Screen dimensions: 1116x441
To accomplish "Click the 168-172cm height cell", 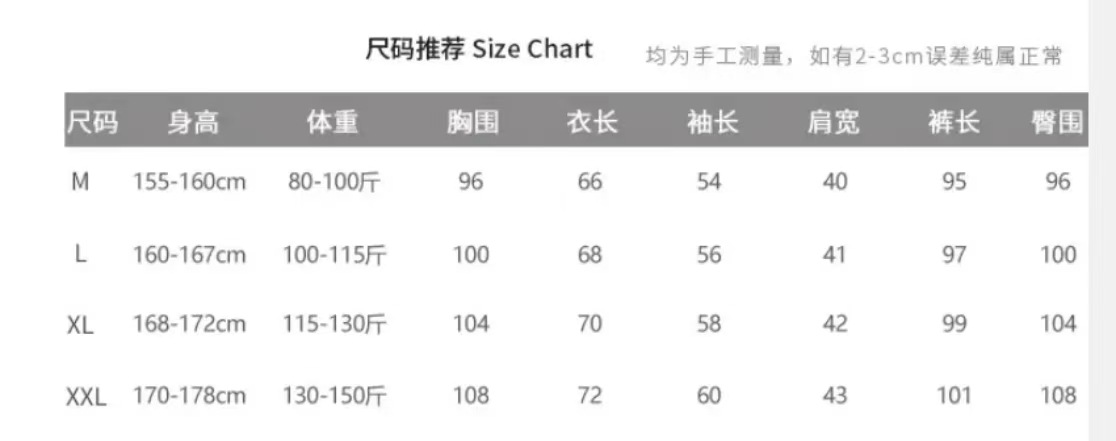I will 189,325.
